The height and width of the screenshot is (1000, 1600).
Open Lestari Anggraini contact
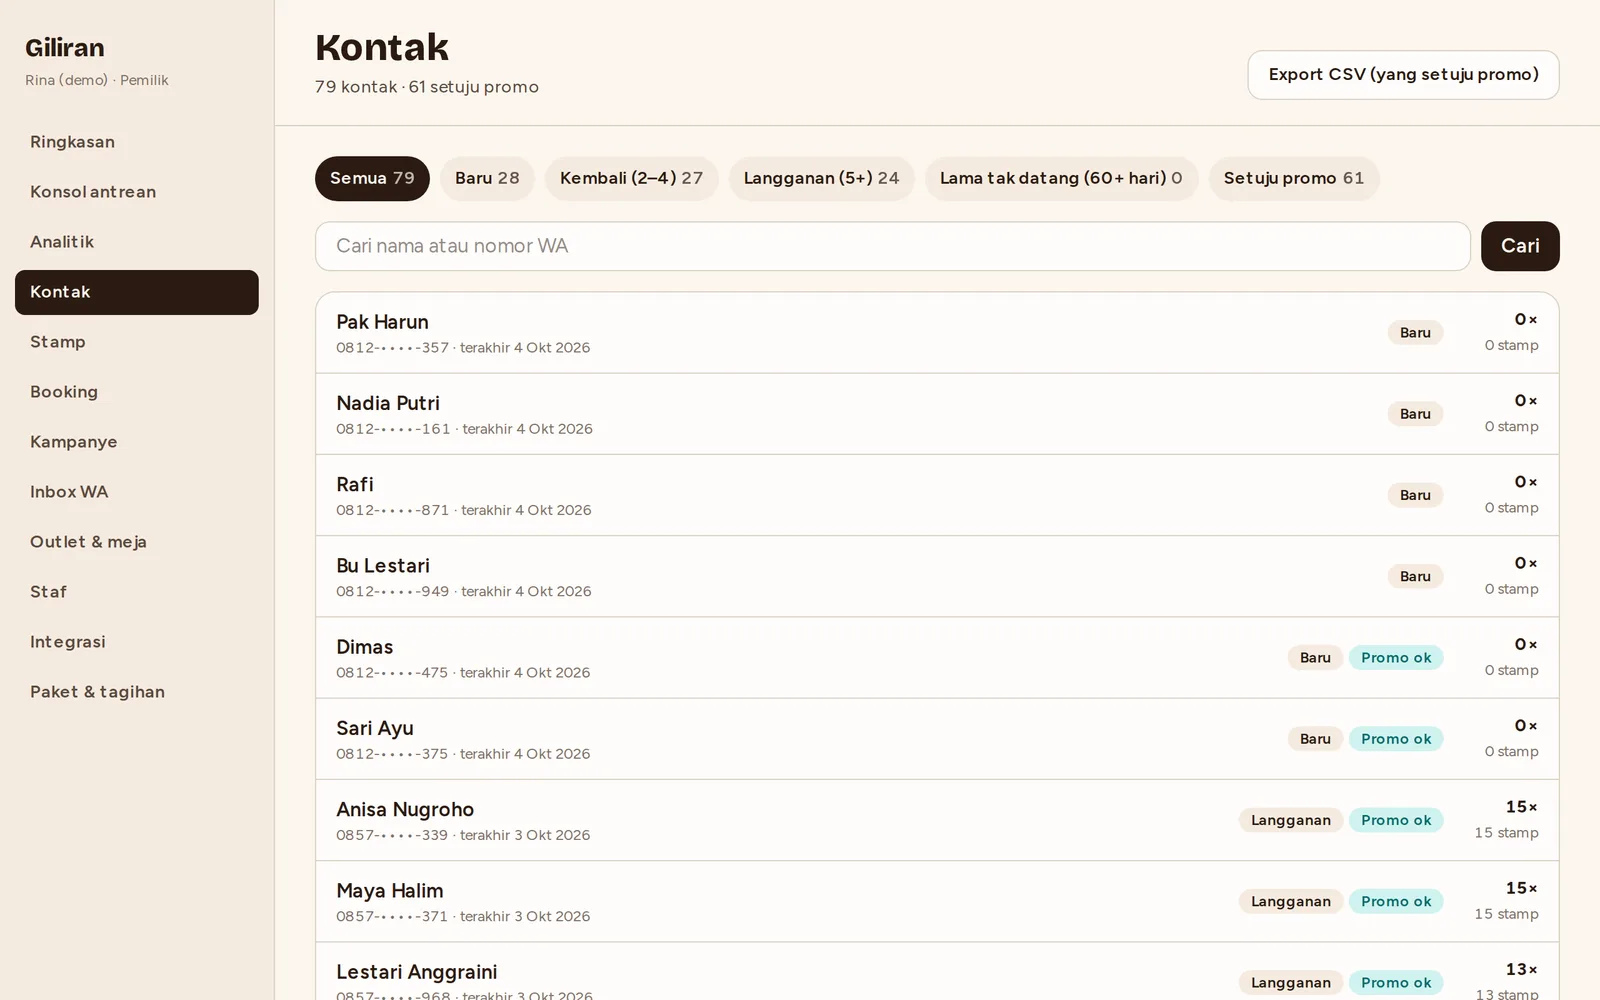(937, 972)
